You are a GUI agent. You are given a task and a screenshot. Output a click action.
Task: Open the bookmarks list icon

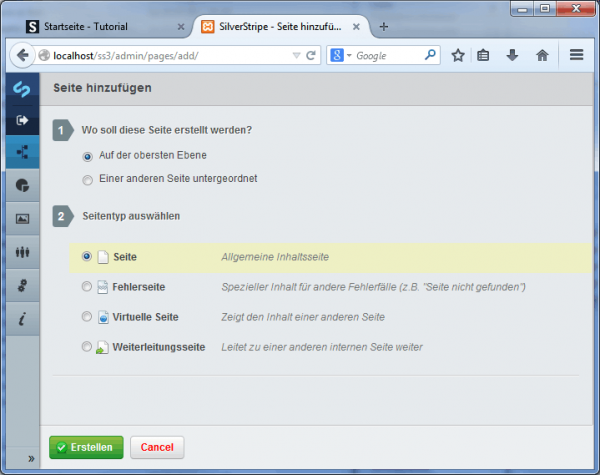pyautogui.click(x=483, y=55)
